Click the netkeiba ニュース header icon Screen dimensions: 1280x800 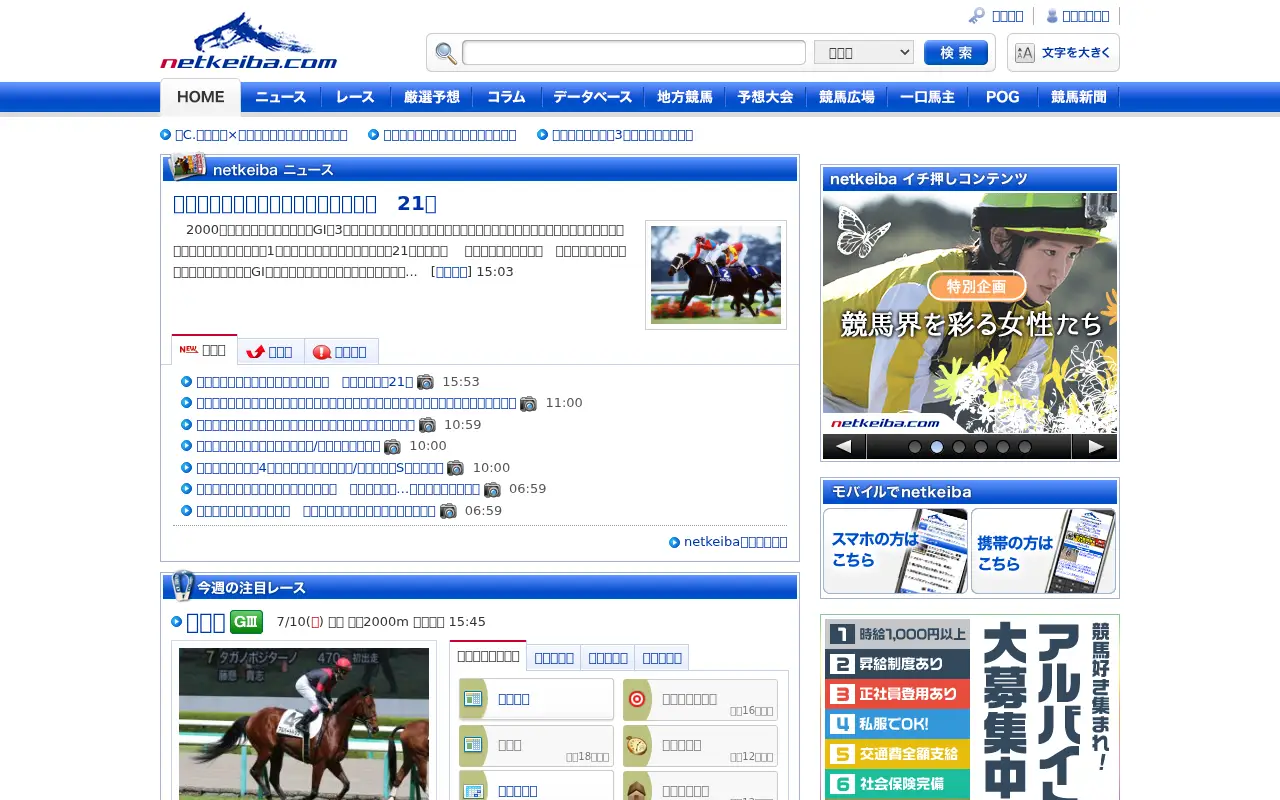(x=189, y=167)
